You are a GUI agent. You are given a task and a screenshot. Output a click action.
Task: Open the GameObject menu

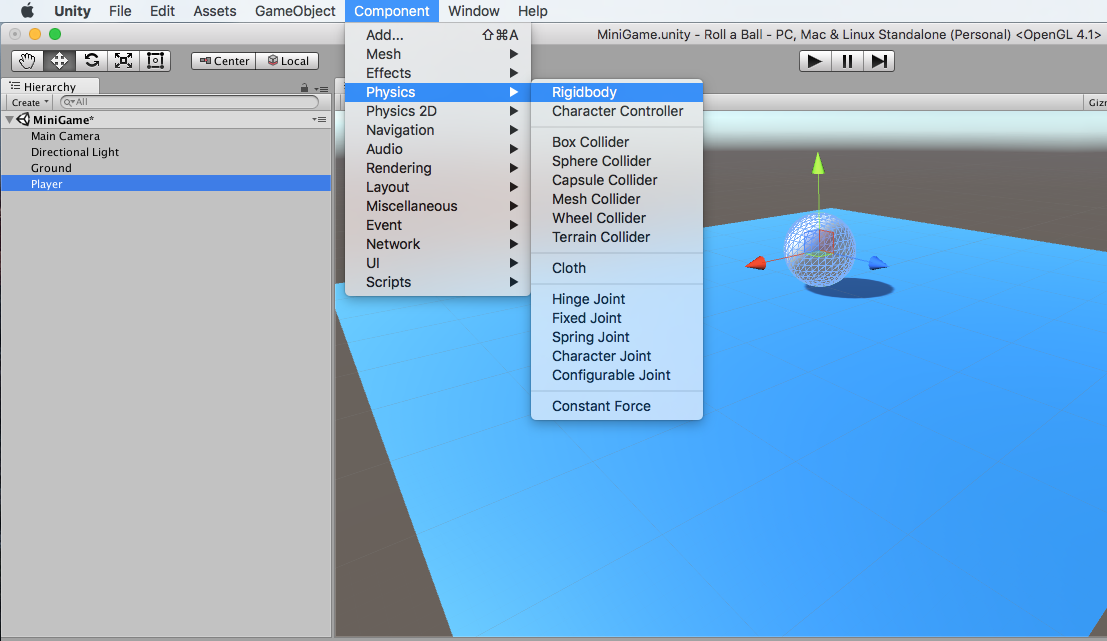point(295,11)
